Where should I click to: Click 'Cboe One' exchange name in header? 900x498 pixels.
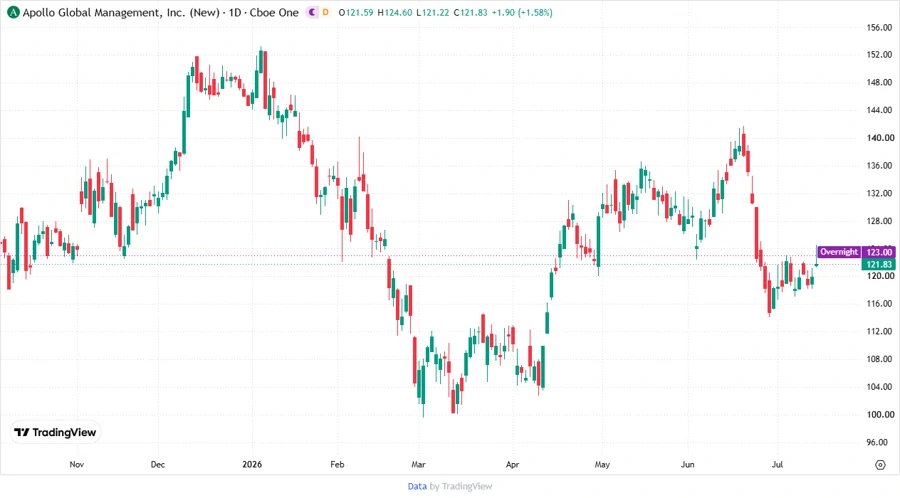[274, 12]
